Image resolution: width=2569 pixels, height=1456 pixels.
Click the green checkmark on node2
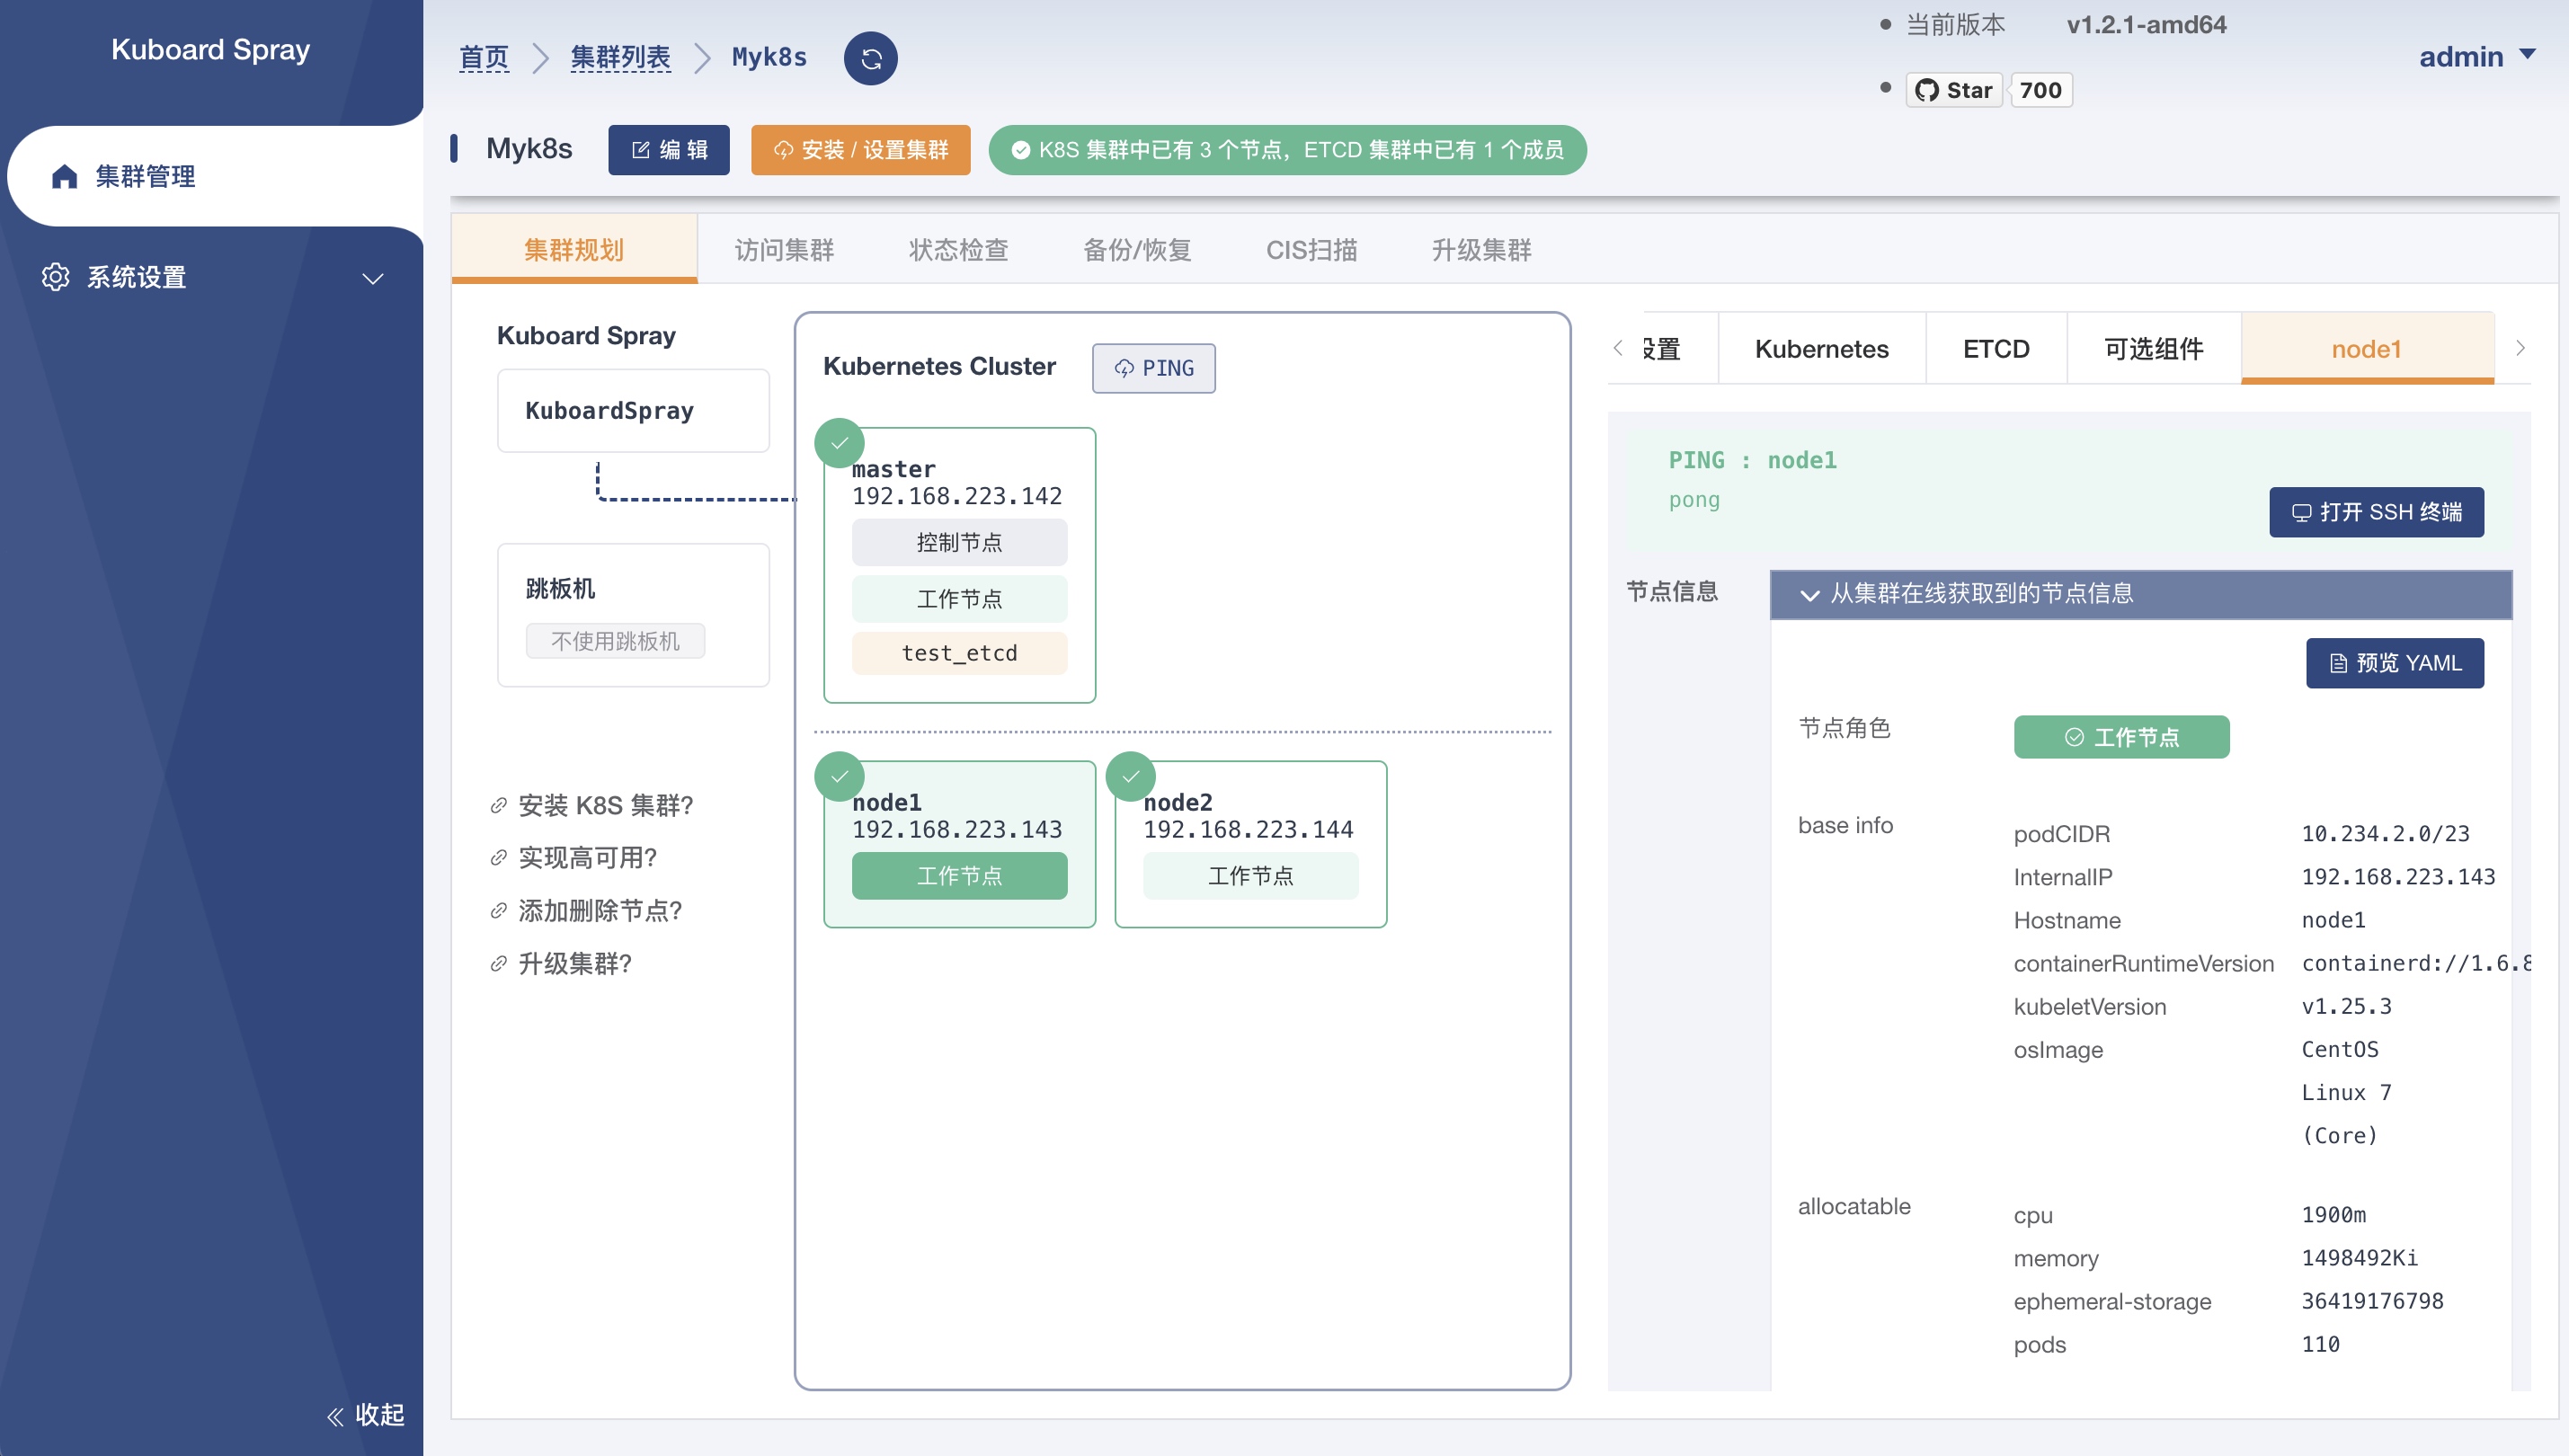[x=1130, y=776]
